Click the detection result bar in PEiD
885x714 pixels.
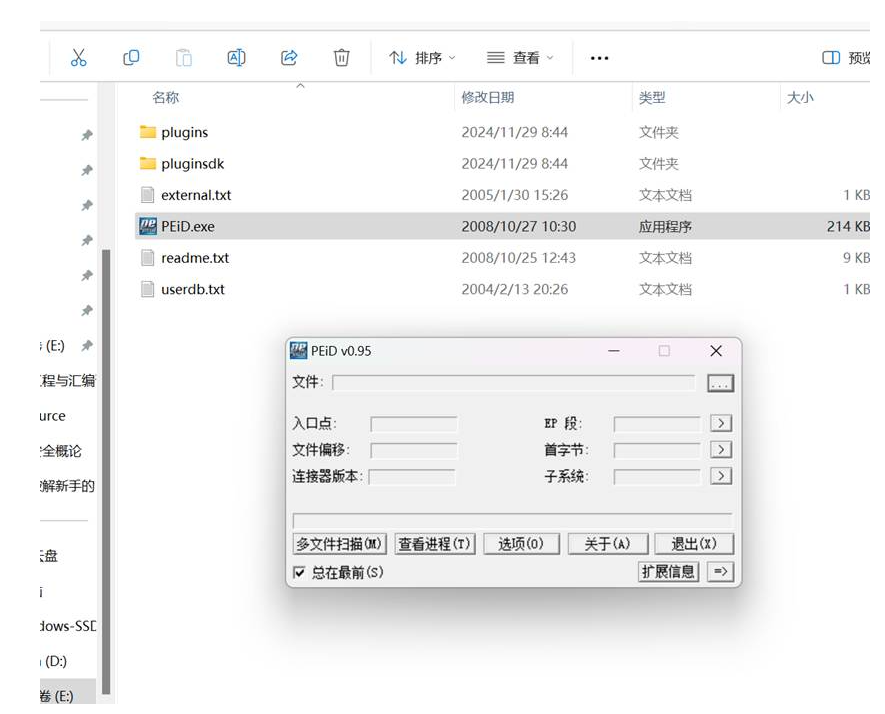pos(512,520)
